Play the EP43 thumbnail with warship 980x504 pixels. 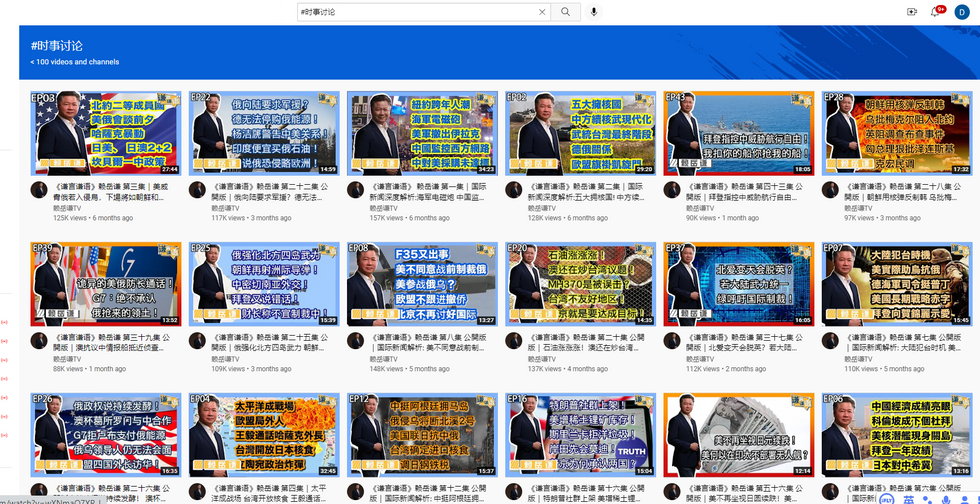pyautogui.click(x=739, y=133)
